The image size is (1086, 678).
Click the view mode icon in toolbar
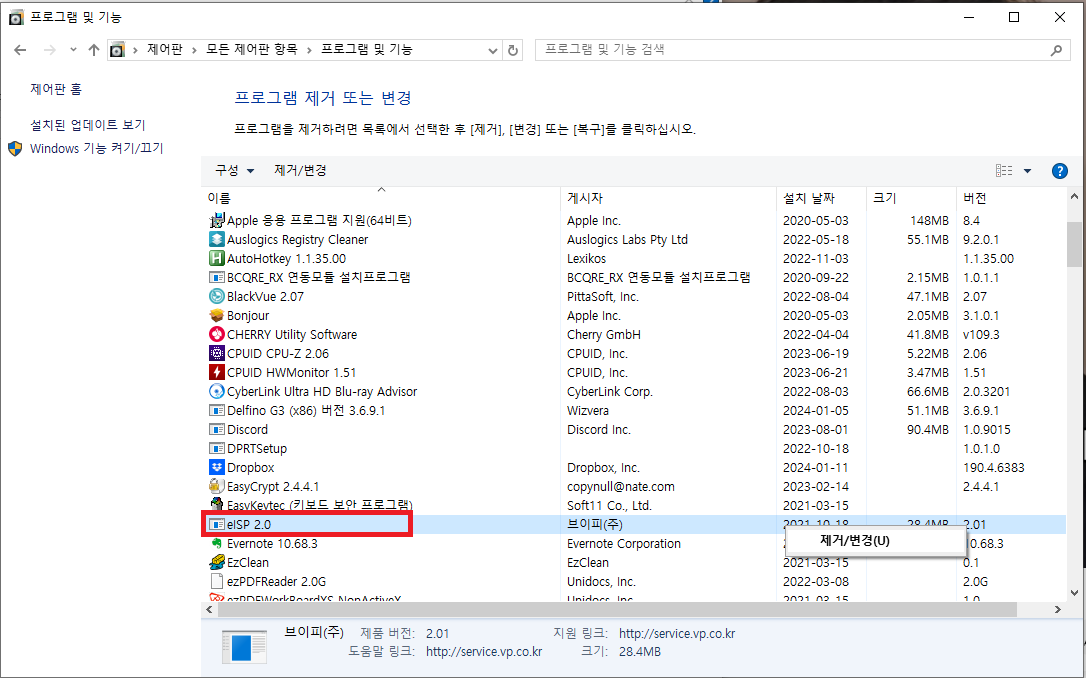(1004, 171)
